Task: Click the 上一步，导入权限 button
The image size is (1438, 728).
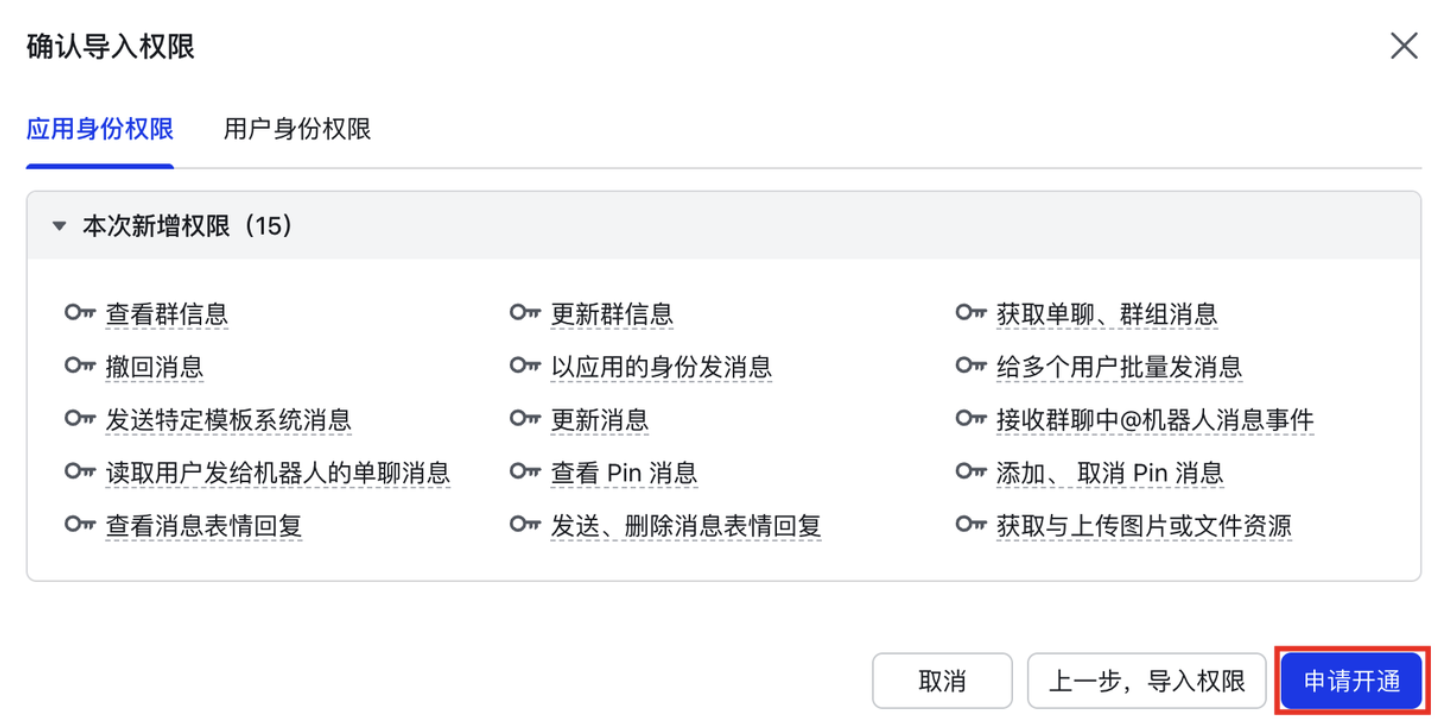Action: [1146, 680]
